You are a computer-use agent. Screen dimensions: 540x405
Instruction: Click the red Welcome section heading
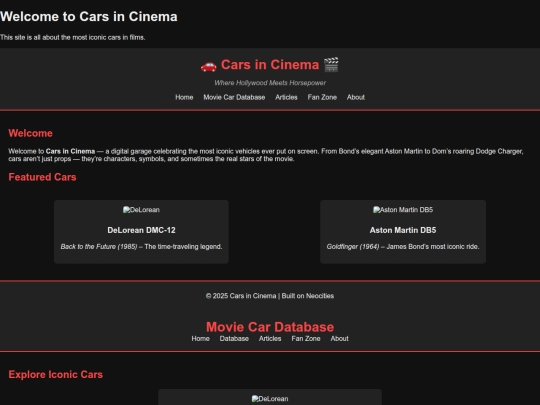tap(30, 133)
